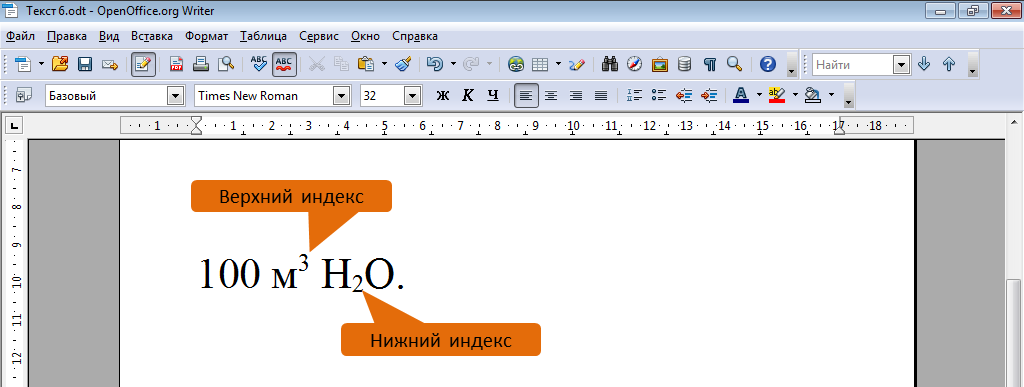The image size is (1024, 387).
Task: Insert Hyperlink globe icon
Action: 515,64
